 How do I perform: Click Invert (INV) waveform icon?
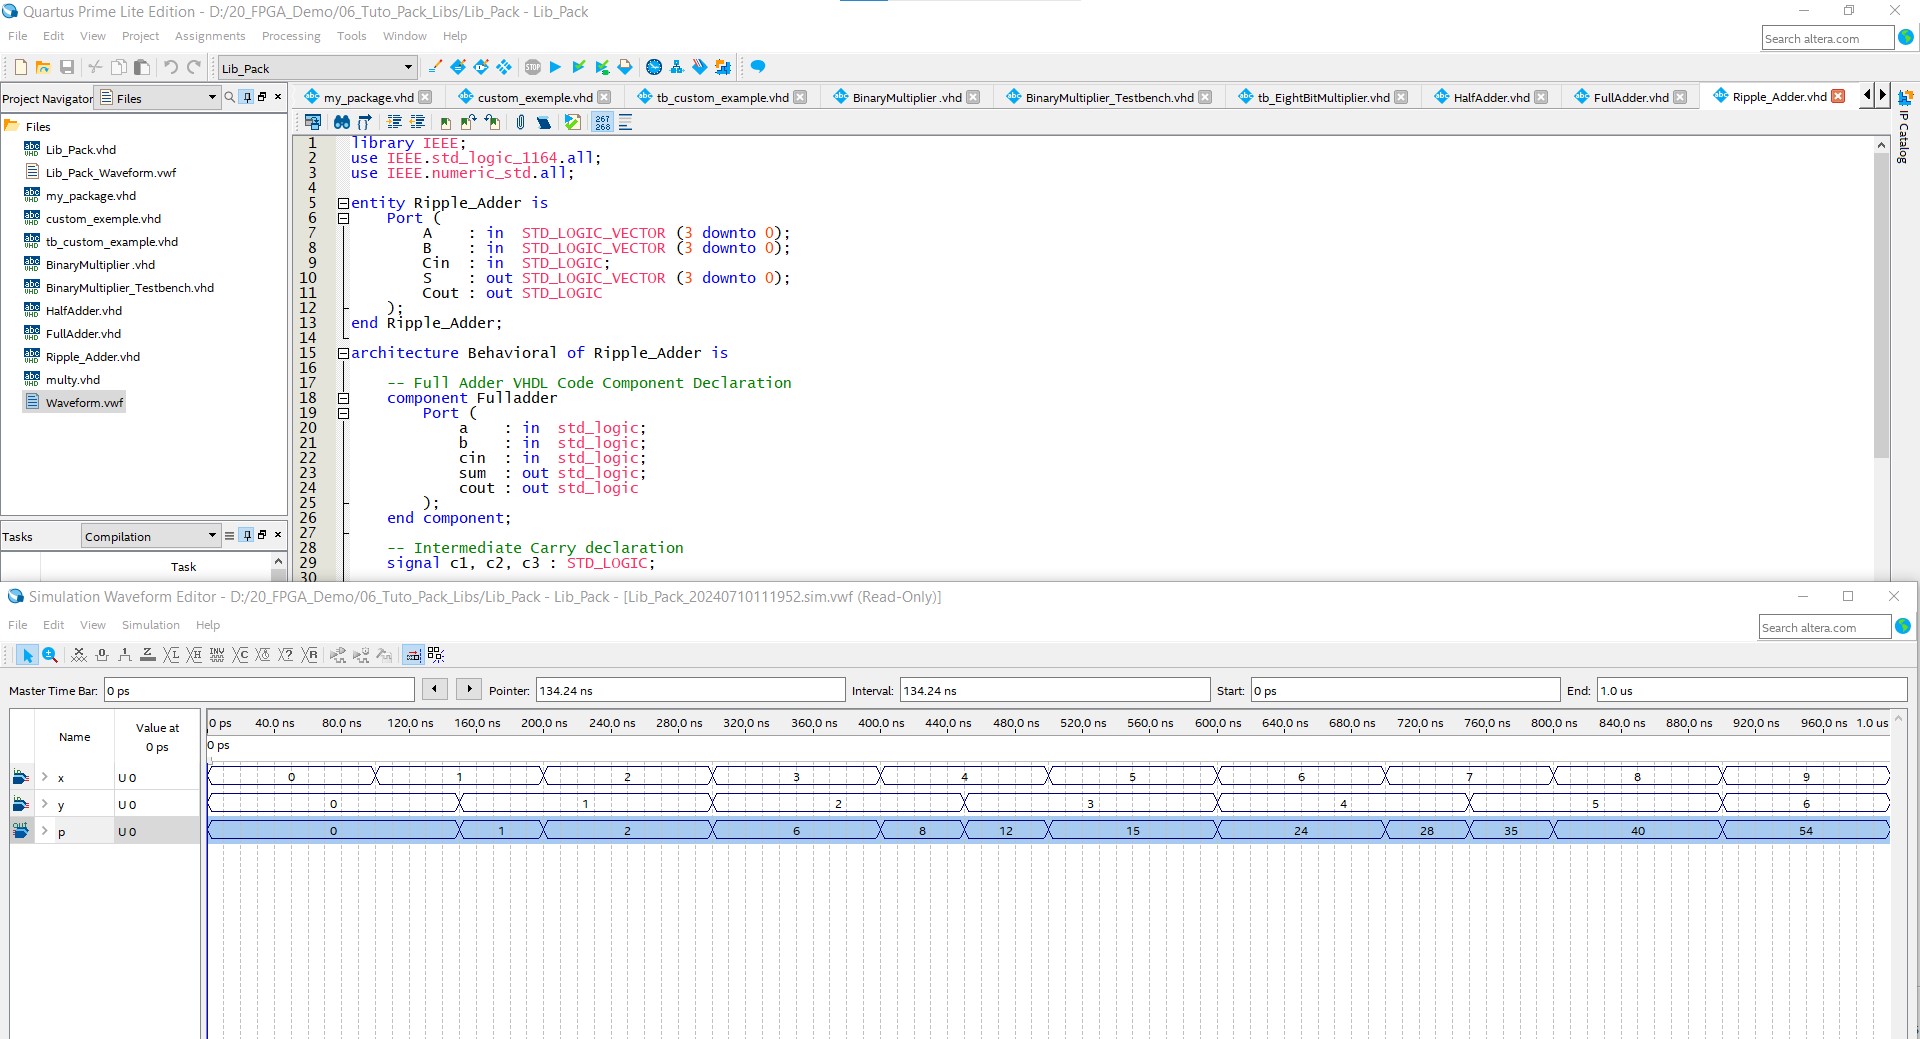pos(217,655)
